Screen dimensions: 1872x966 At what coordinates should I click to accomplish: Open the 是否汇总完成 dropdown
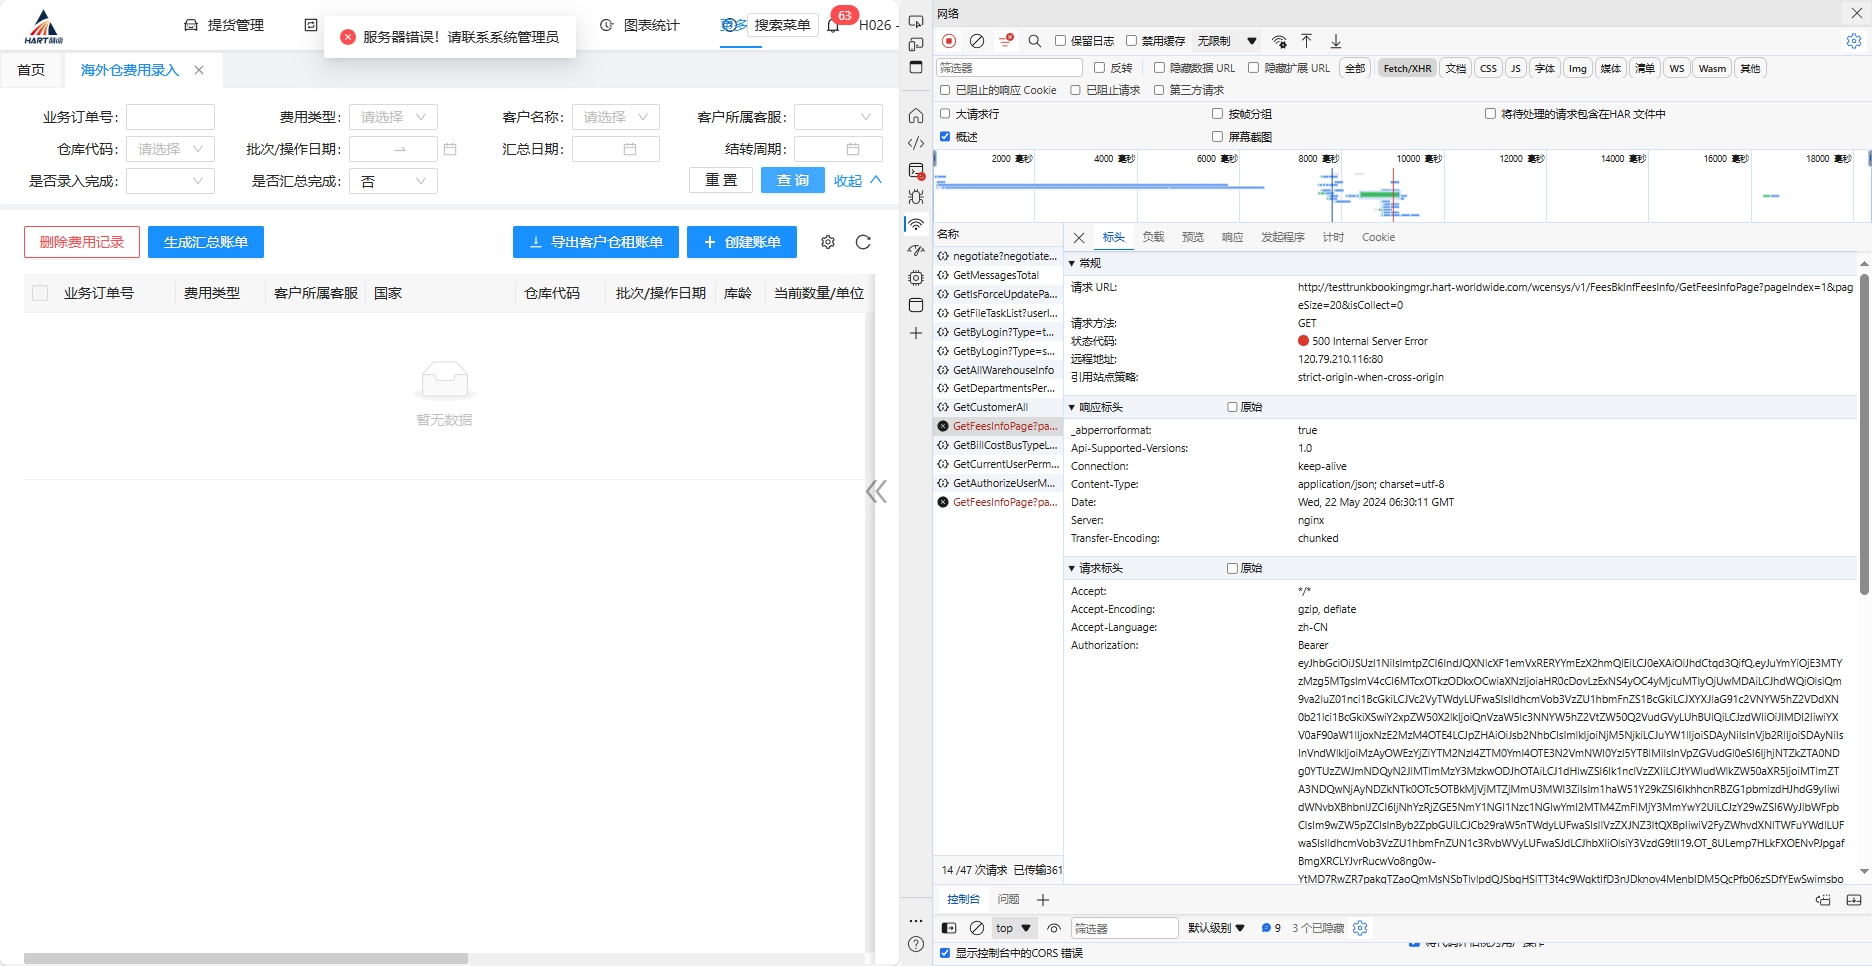pyautogui.click(x=393, y=181)
